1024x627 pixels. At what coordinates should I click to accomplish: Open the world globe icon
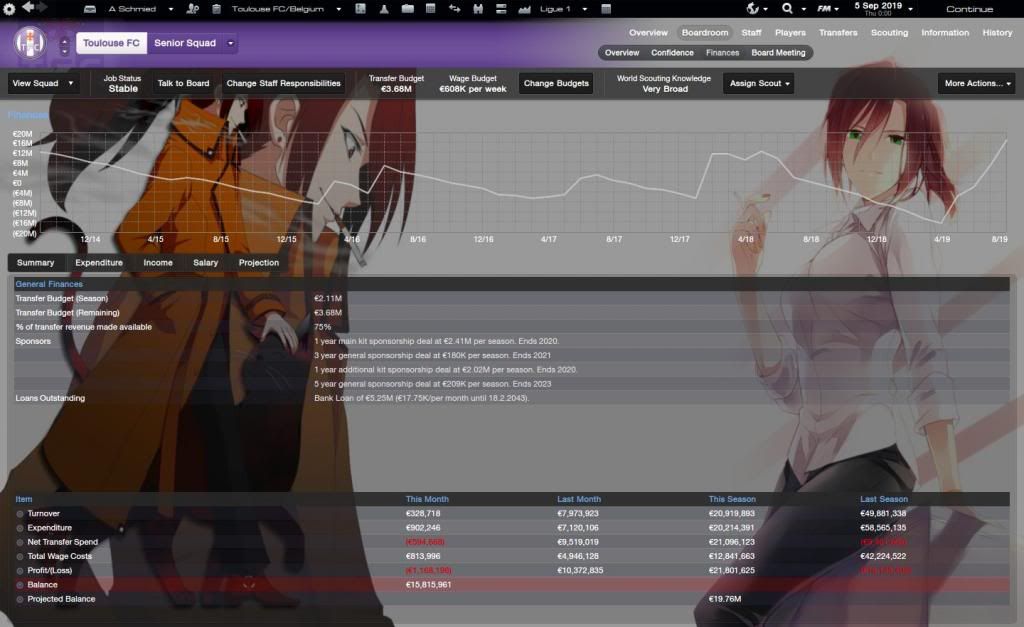click(x=753, y=8)
